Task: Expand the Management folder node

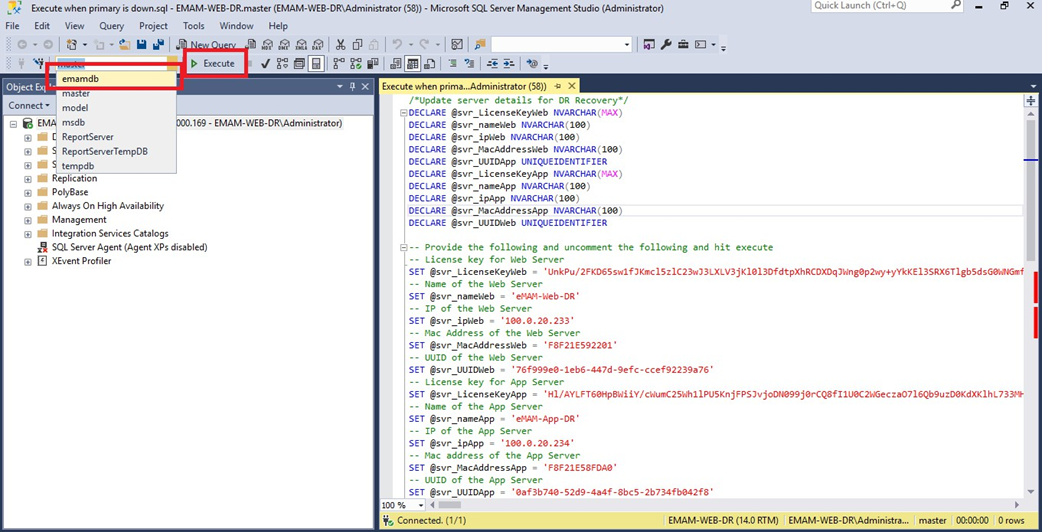Action: click(28, 220)
